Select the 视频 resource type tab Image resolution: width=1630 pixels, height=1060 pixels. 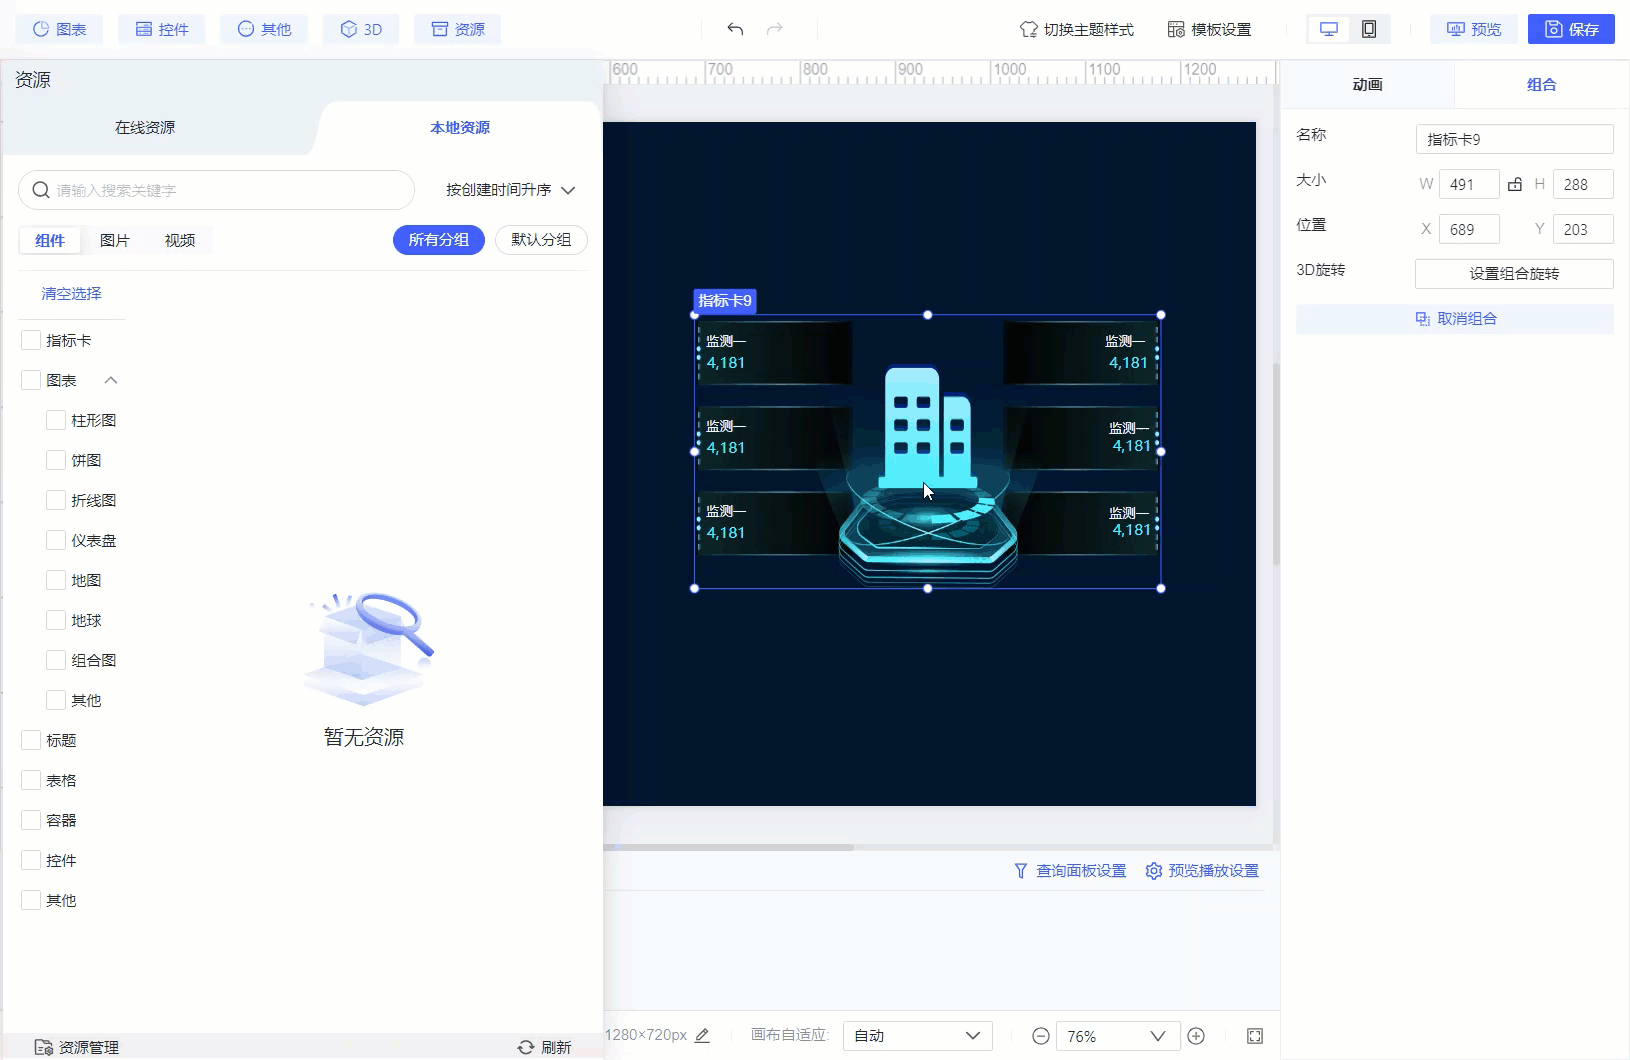(180, 240)
